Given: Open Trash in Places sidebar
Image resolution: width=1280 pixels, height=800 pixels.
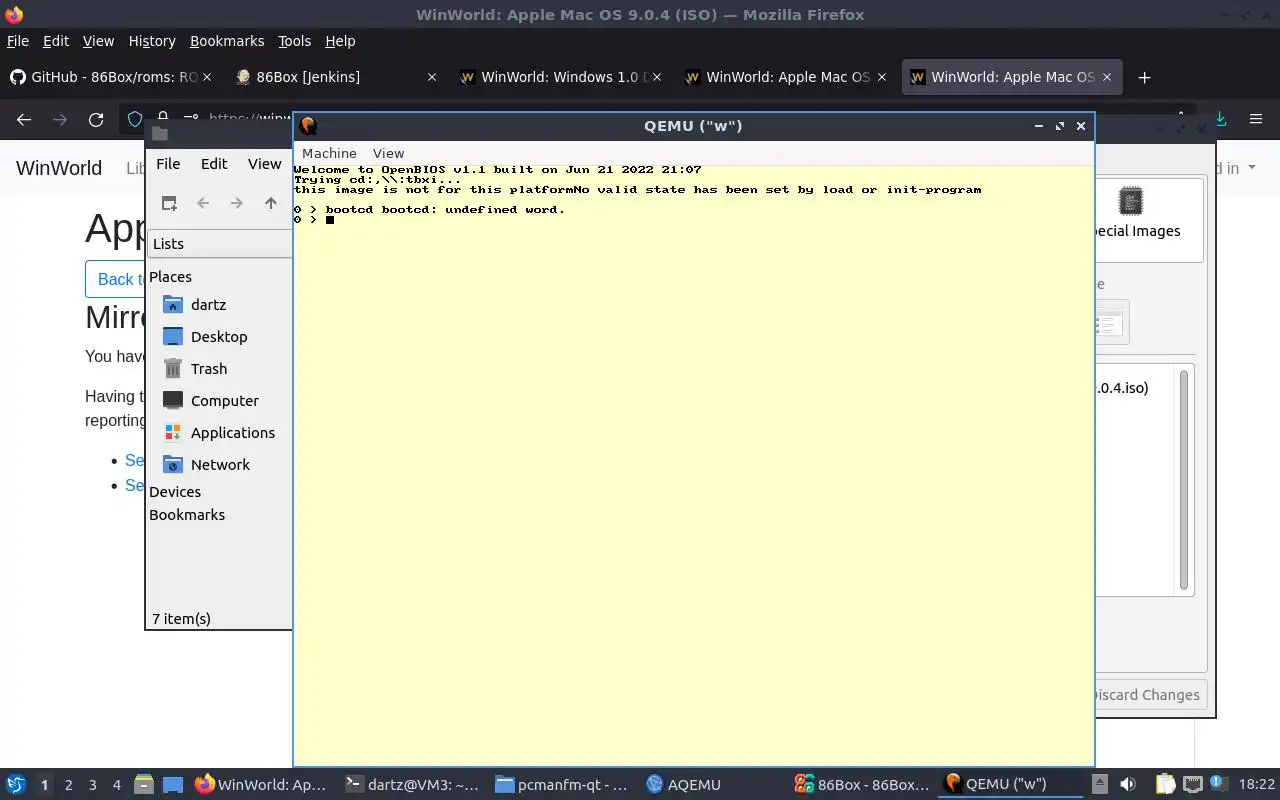Looking at the screenshot, I should 209,369.
